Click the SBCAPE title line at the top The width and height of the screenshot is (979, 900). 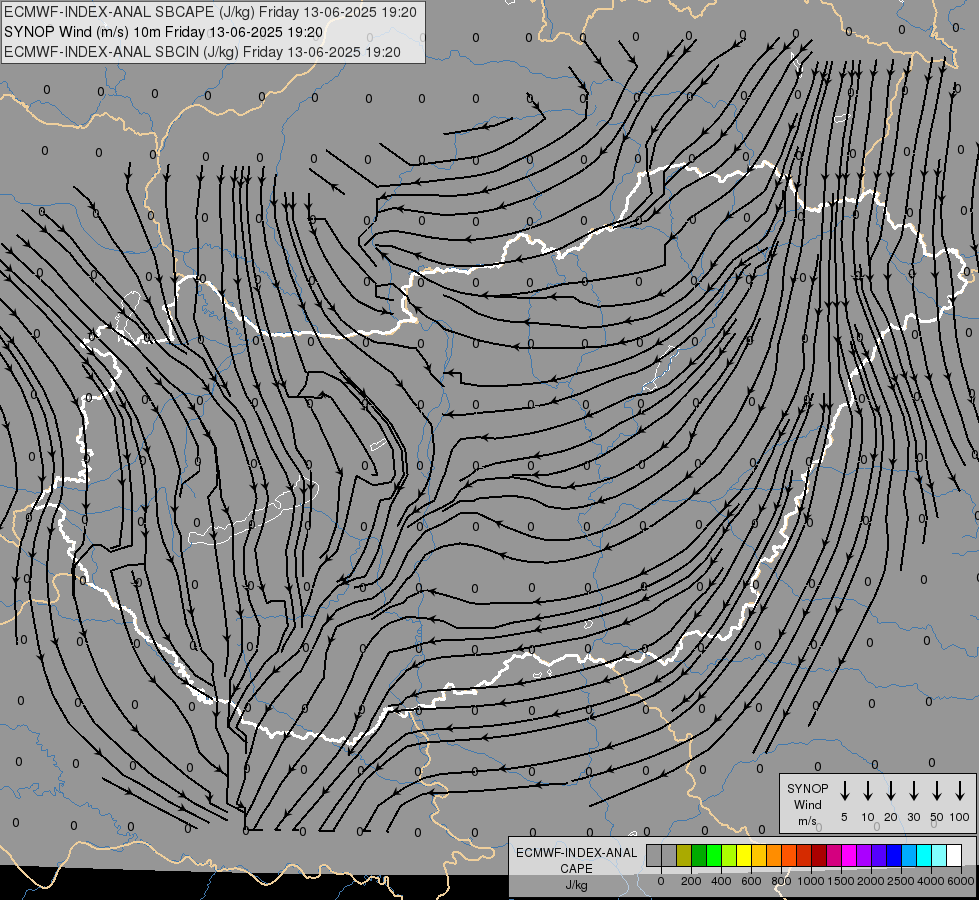tap(210, 12)
